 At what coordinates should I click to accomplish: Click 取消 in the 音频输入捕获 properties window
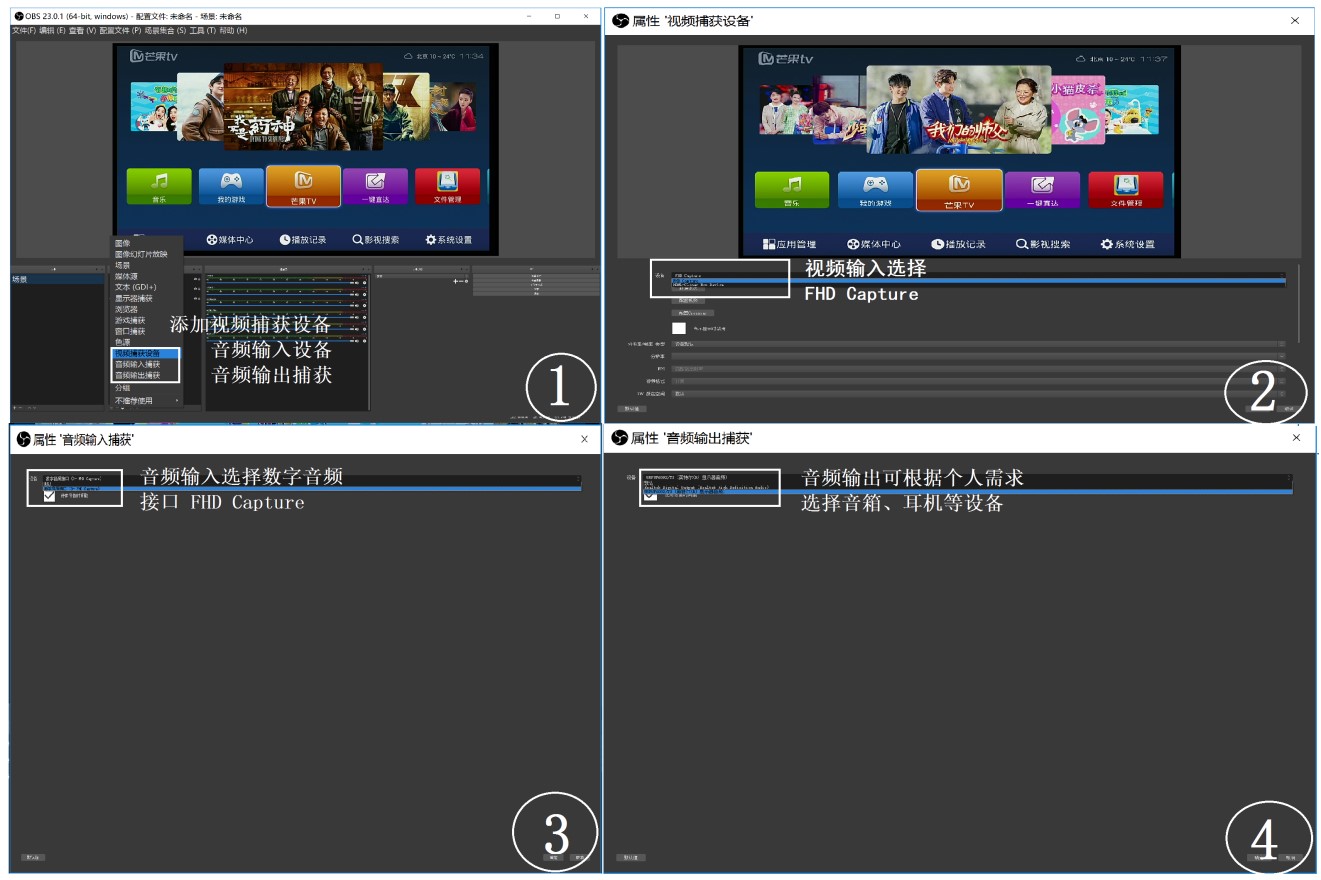(x=580, y=857)
